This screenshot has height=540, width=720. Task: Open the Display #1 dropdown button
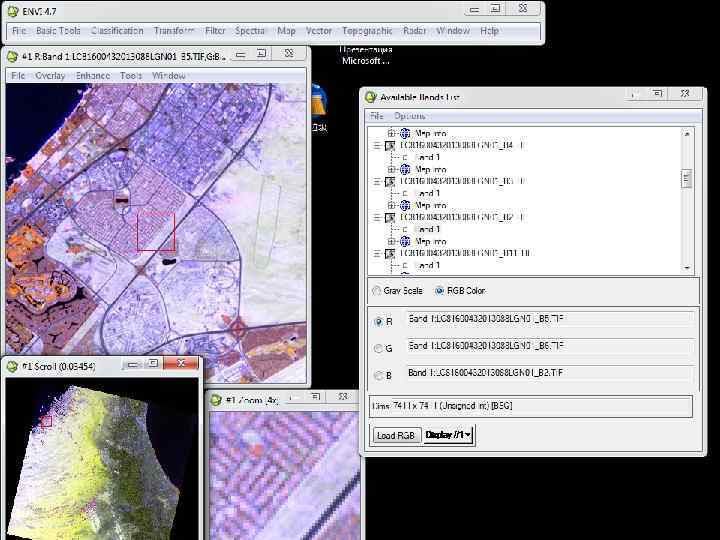tap(449, 435)
